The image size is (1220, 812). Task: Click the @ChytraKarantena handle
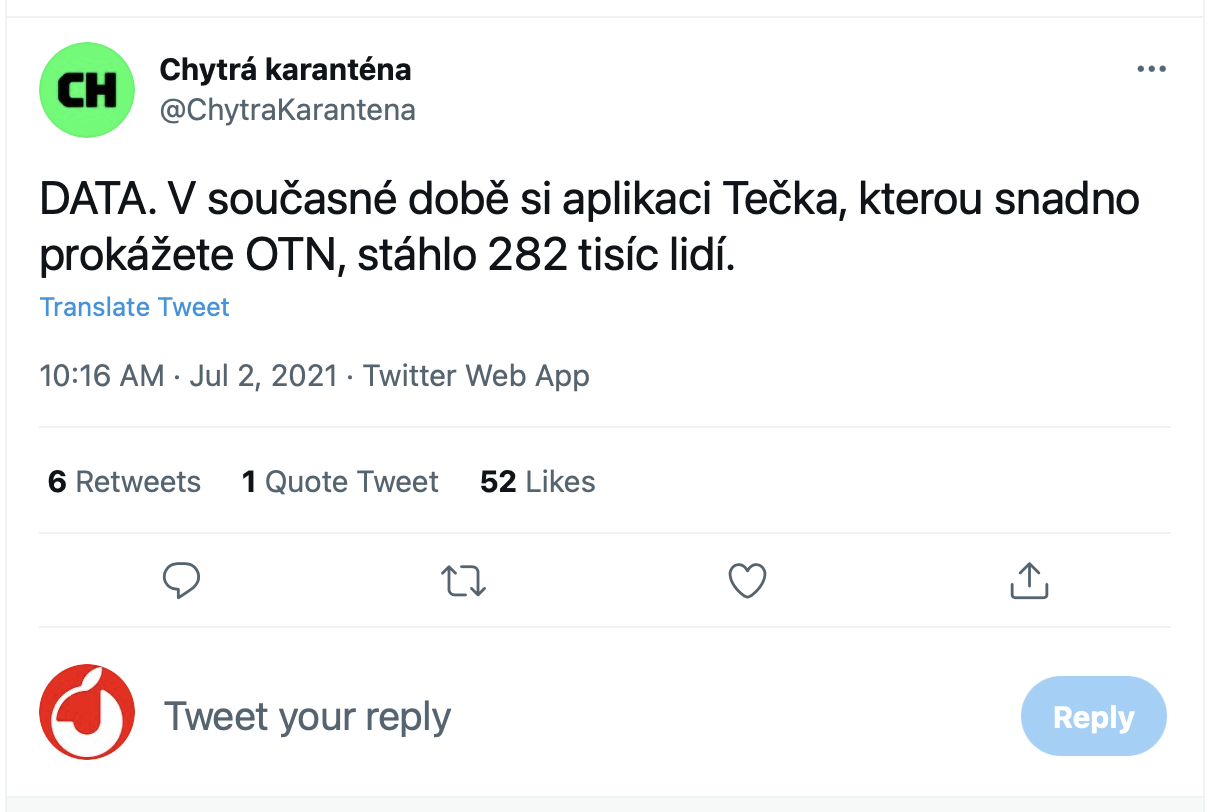point(288,110)
